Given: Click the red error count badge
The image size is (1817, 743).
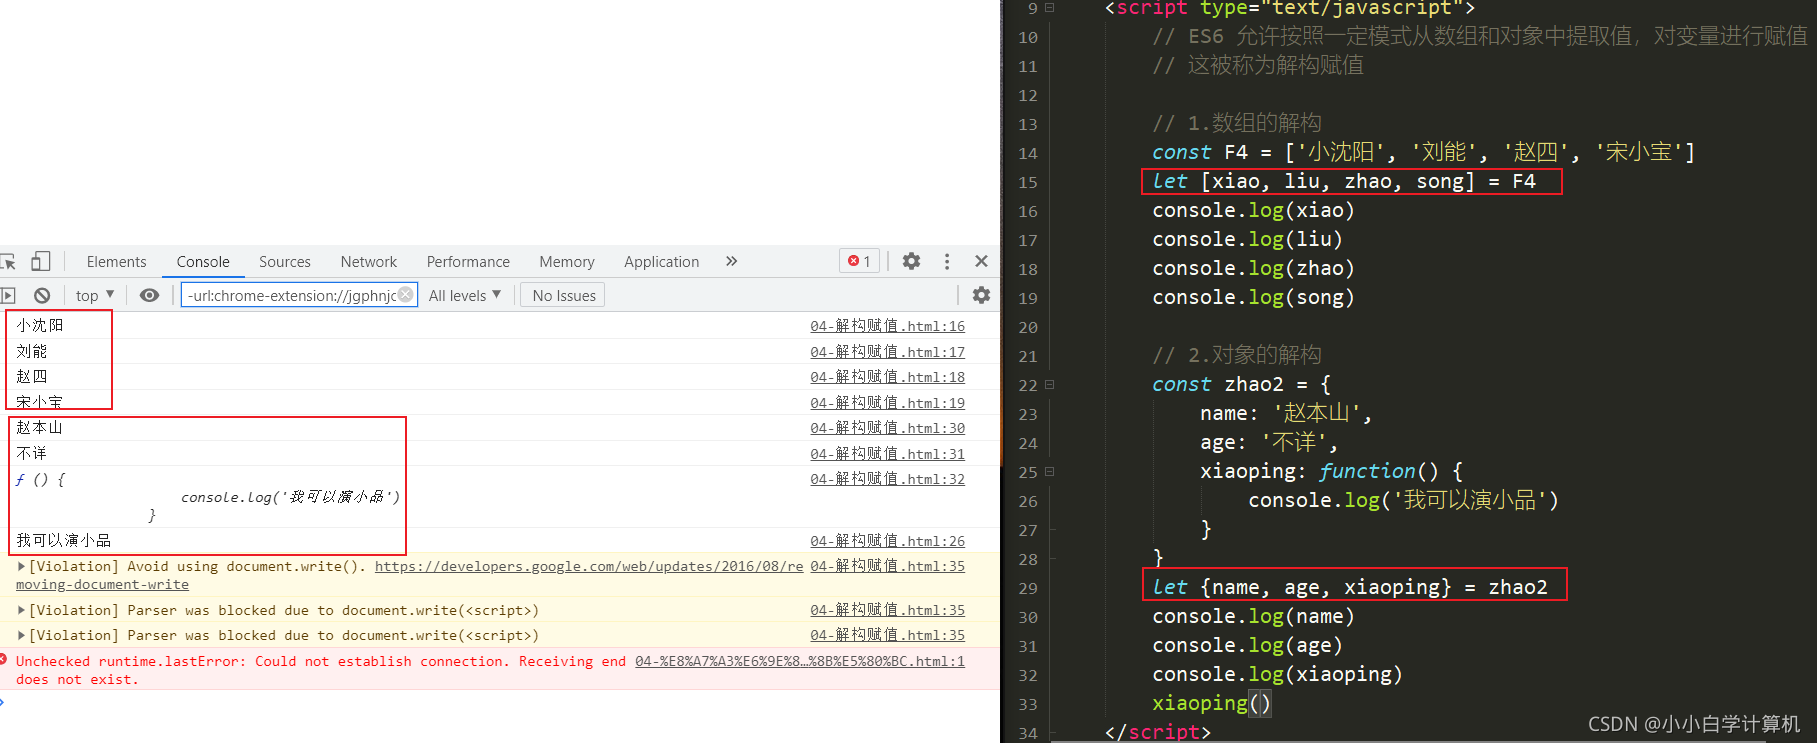Looking at the screenshot, I should 860,261.
